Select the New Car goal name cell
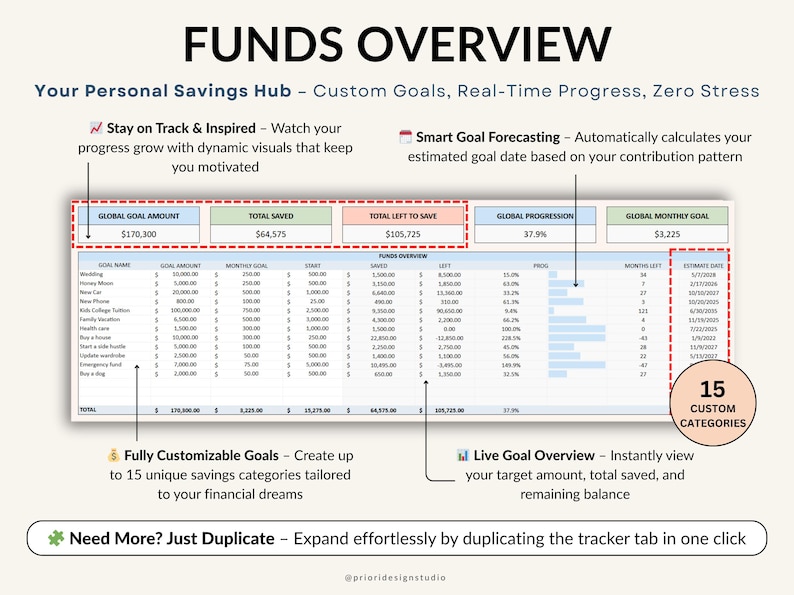Screen dimensions: 794x595 91,292
